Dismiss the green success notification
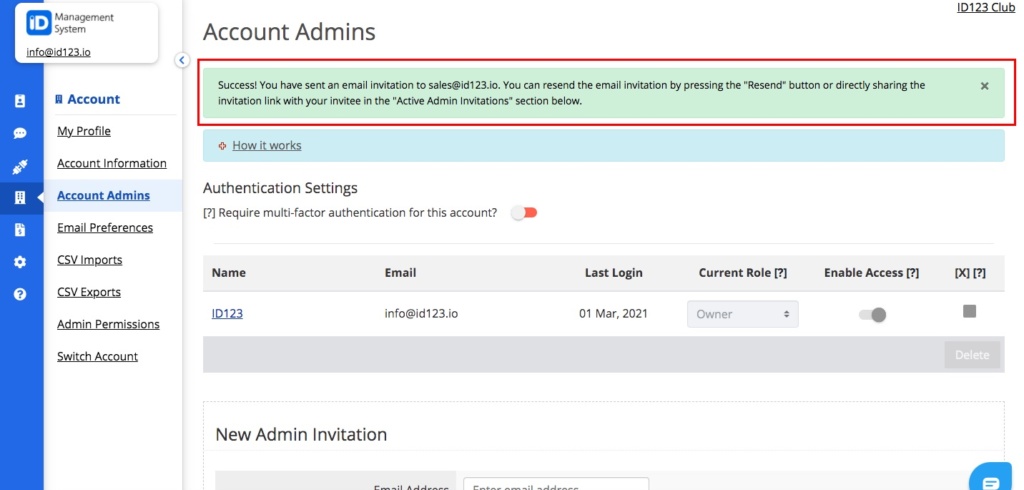Screen dimensions: 1024x490 (984, 86)
